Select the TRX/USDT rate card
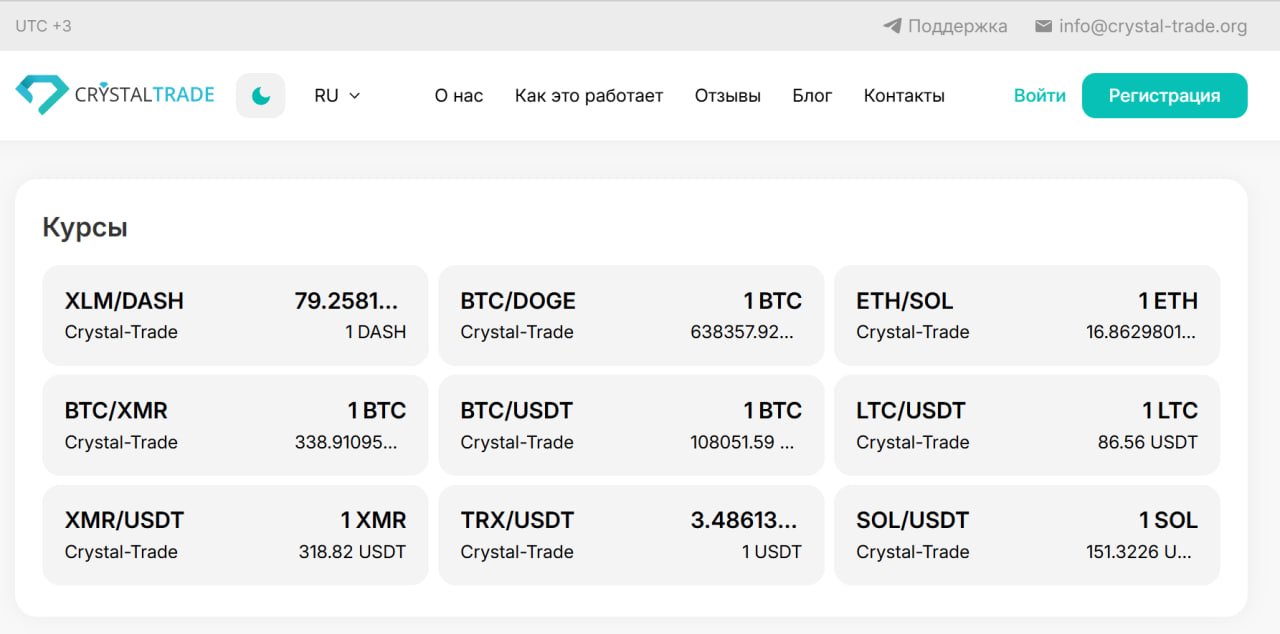1280x634 pixels. [x=631, y=535]
